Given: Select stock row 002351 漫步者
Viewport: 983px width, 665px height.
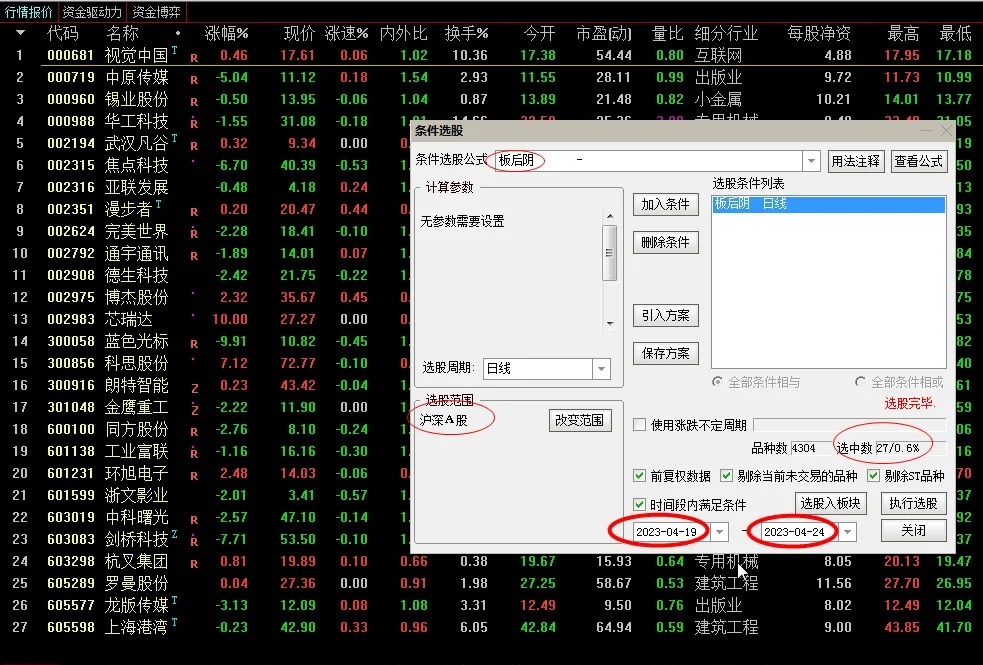Looking at the screenshot, I should pyautogui.click(x=205, y=209).
